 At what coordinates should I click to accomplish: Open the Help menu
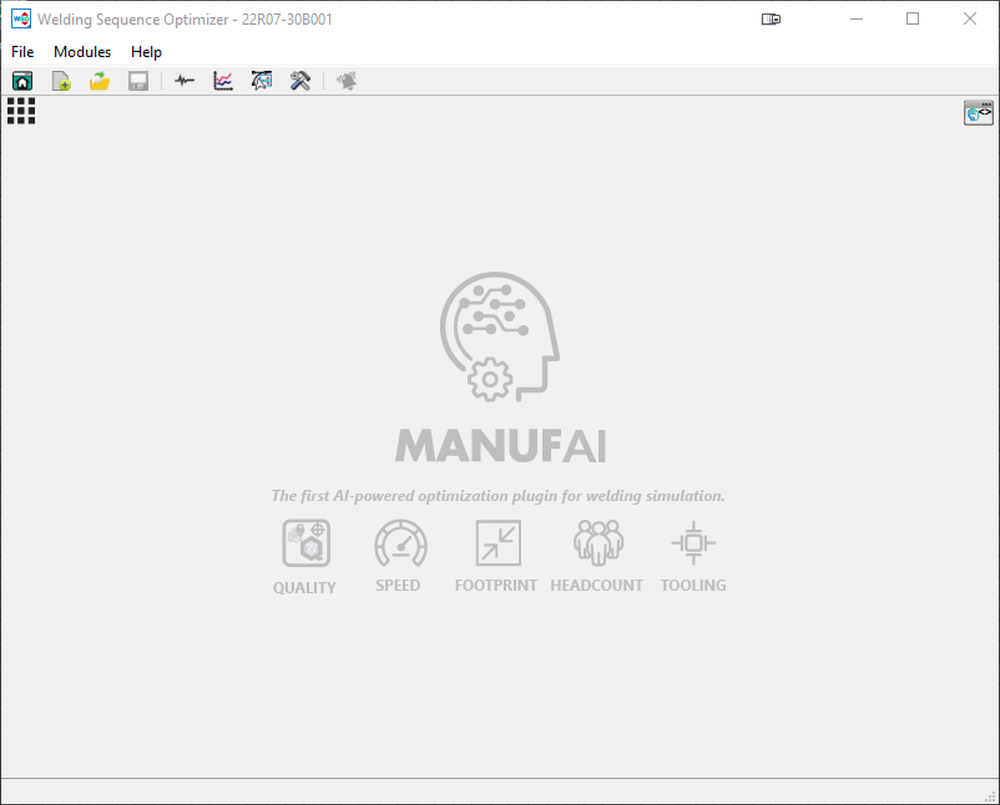coord(146,52)
